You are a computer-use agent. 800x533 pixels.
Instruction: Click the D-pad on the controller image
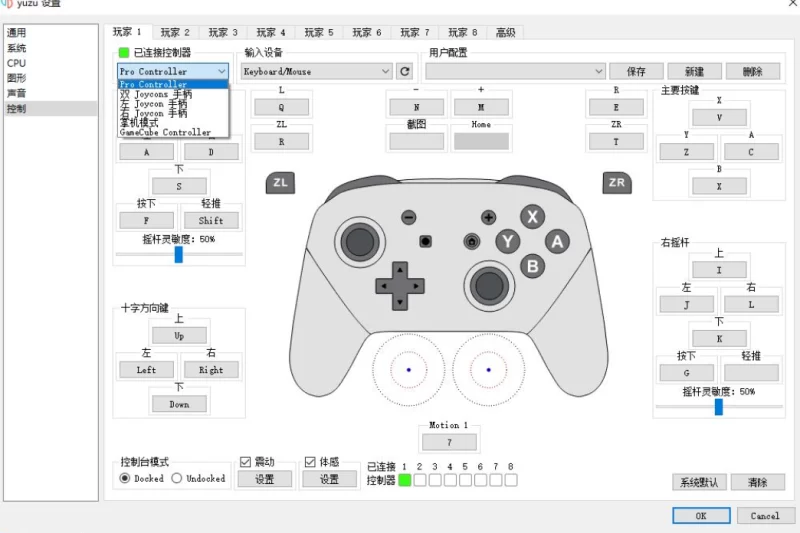click(x=398, y=285)
